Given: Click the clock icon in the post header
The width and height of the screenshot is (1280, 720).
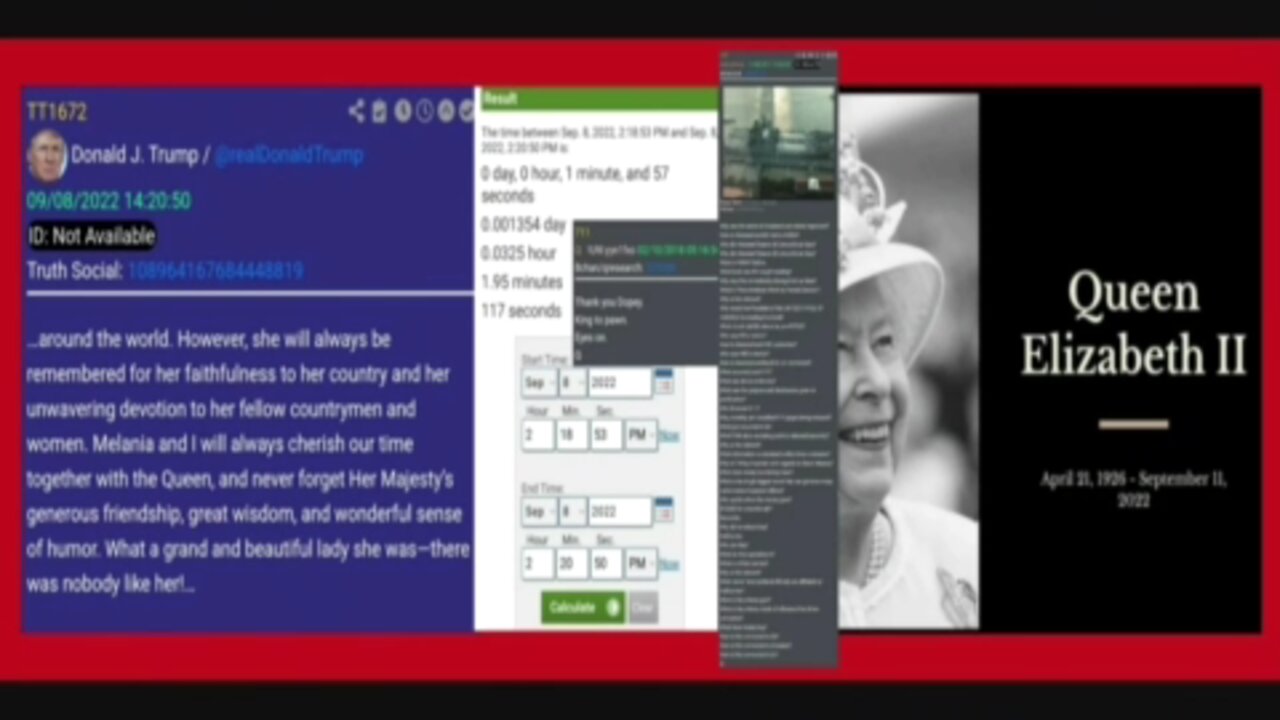Looking at the screenshot, I should pyautogui.click(x=424, y=111).
